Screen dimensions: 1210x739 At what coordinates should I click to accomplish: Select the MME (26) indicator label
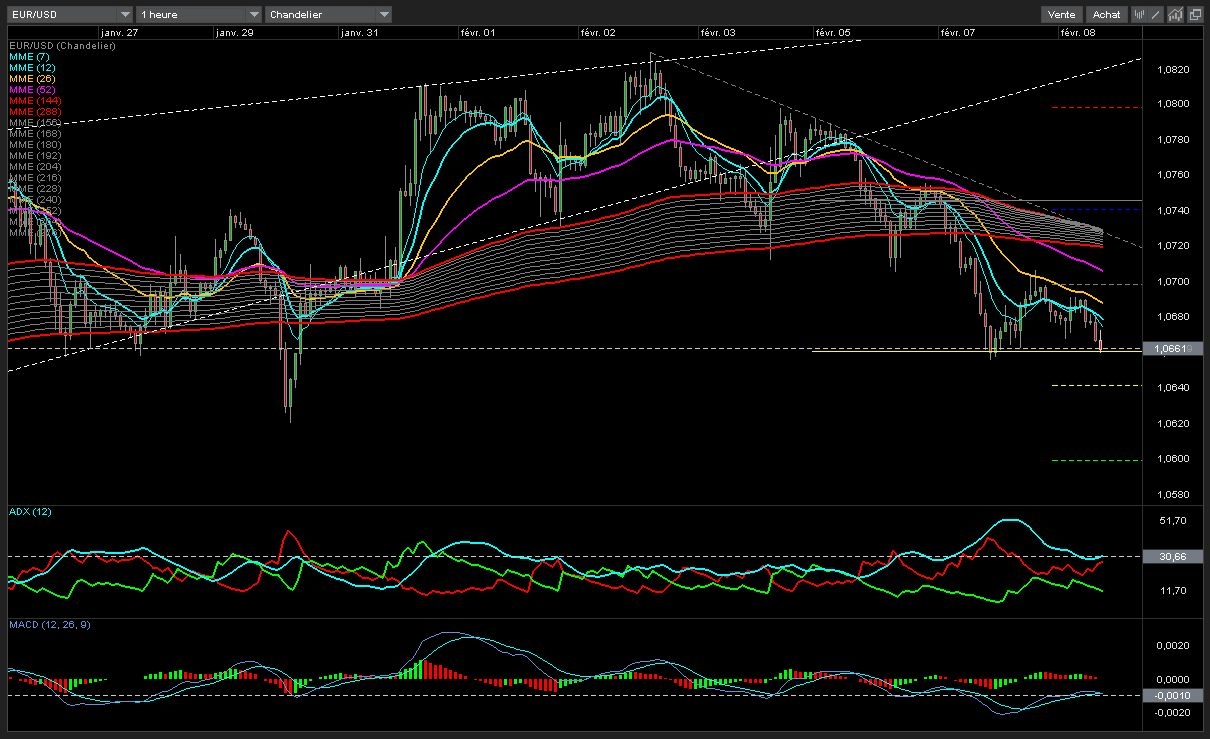(31, 79)
